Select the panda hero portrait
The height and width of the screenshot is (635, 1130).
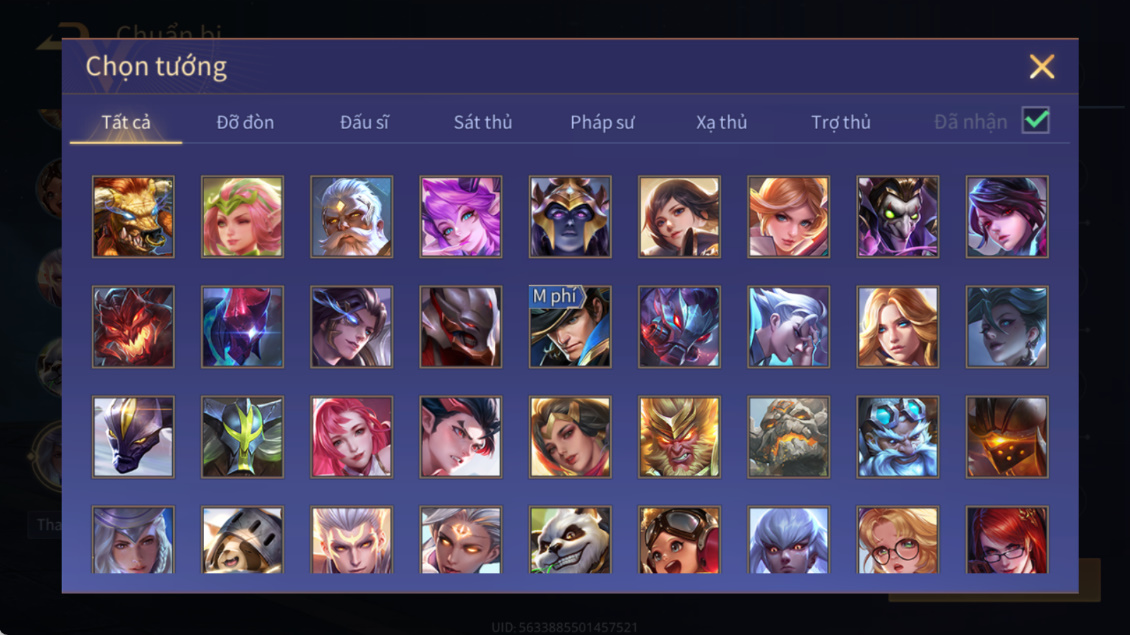[x=569, y=539]
